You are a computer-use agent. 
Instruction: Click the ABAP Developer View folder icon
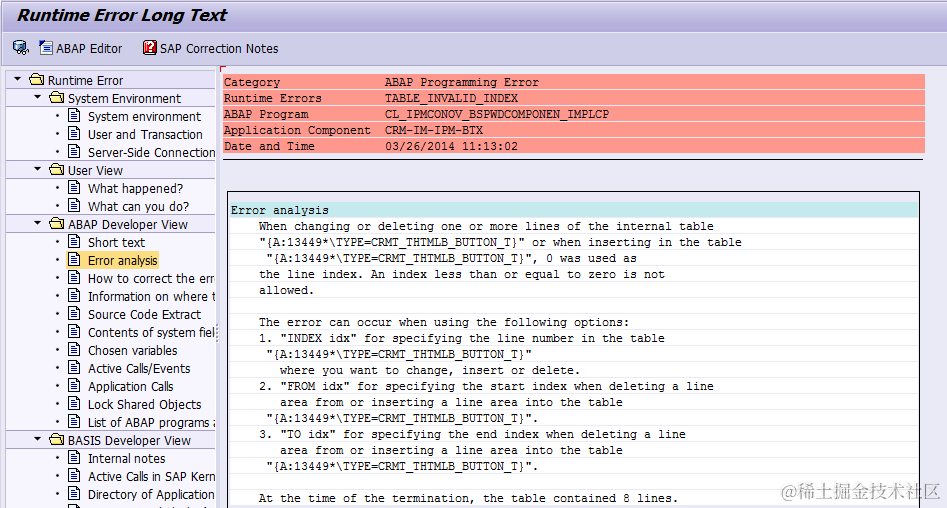click(x=57, y=223)
